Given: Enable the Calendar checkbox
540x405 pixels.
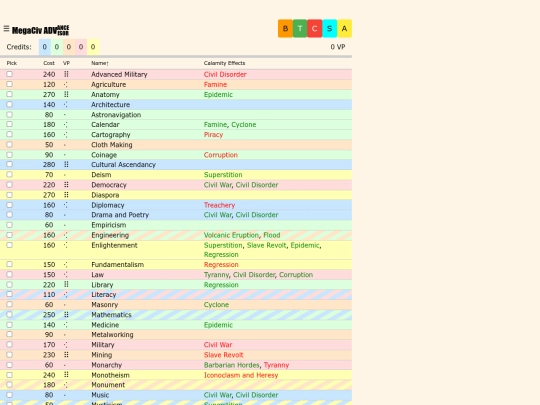Looking at the screenshot, I should click(10, 124).
